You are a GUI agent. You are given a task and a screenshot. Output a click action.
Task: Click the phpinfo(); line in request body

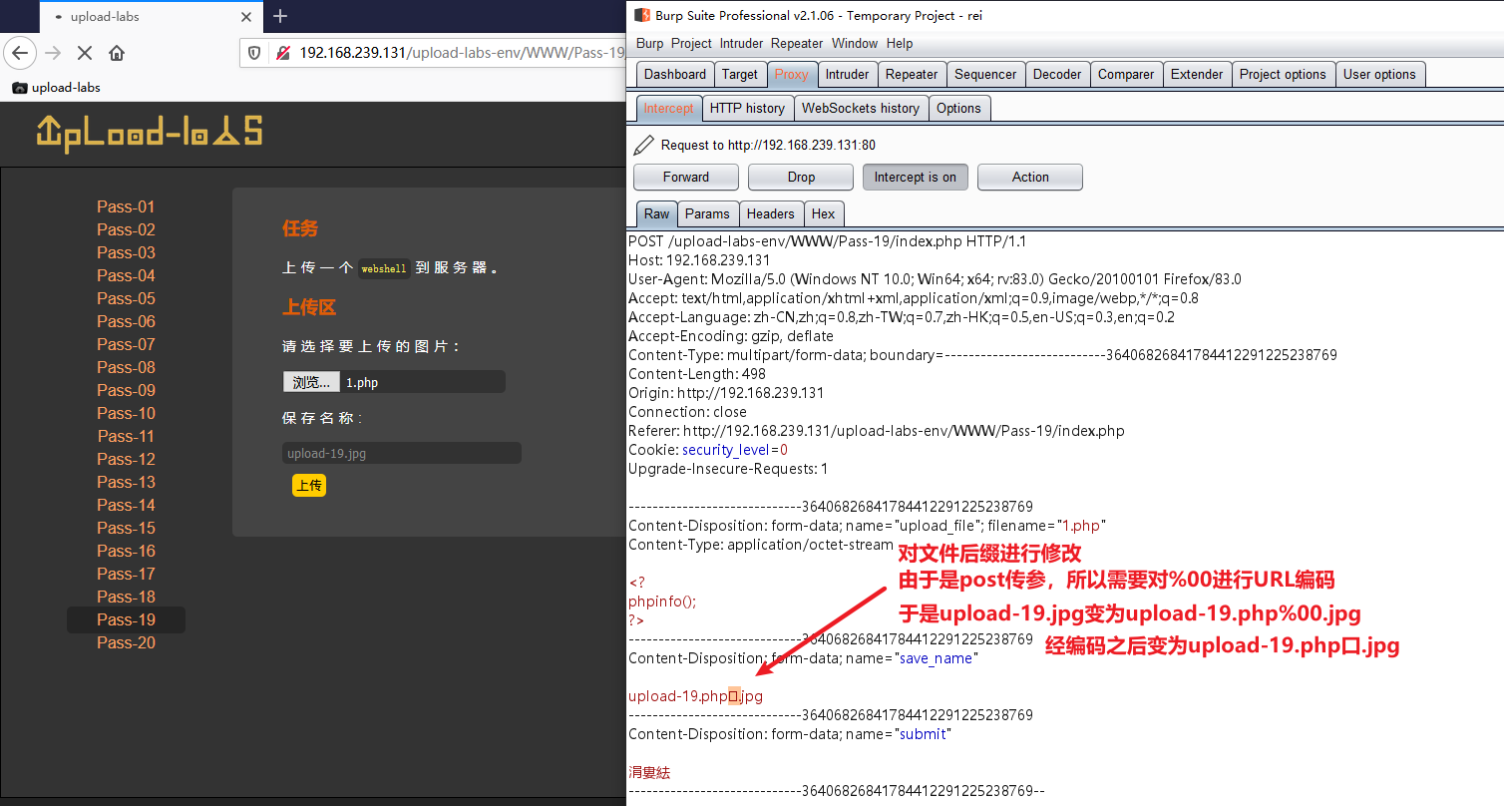coord(662,601)
